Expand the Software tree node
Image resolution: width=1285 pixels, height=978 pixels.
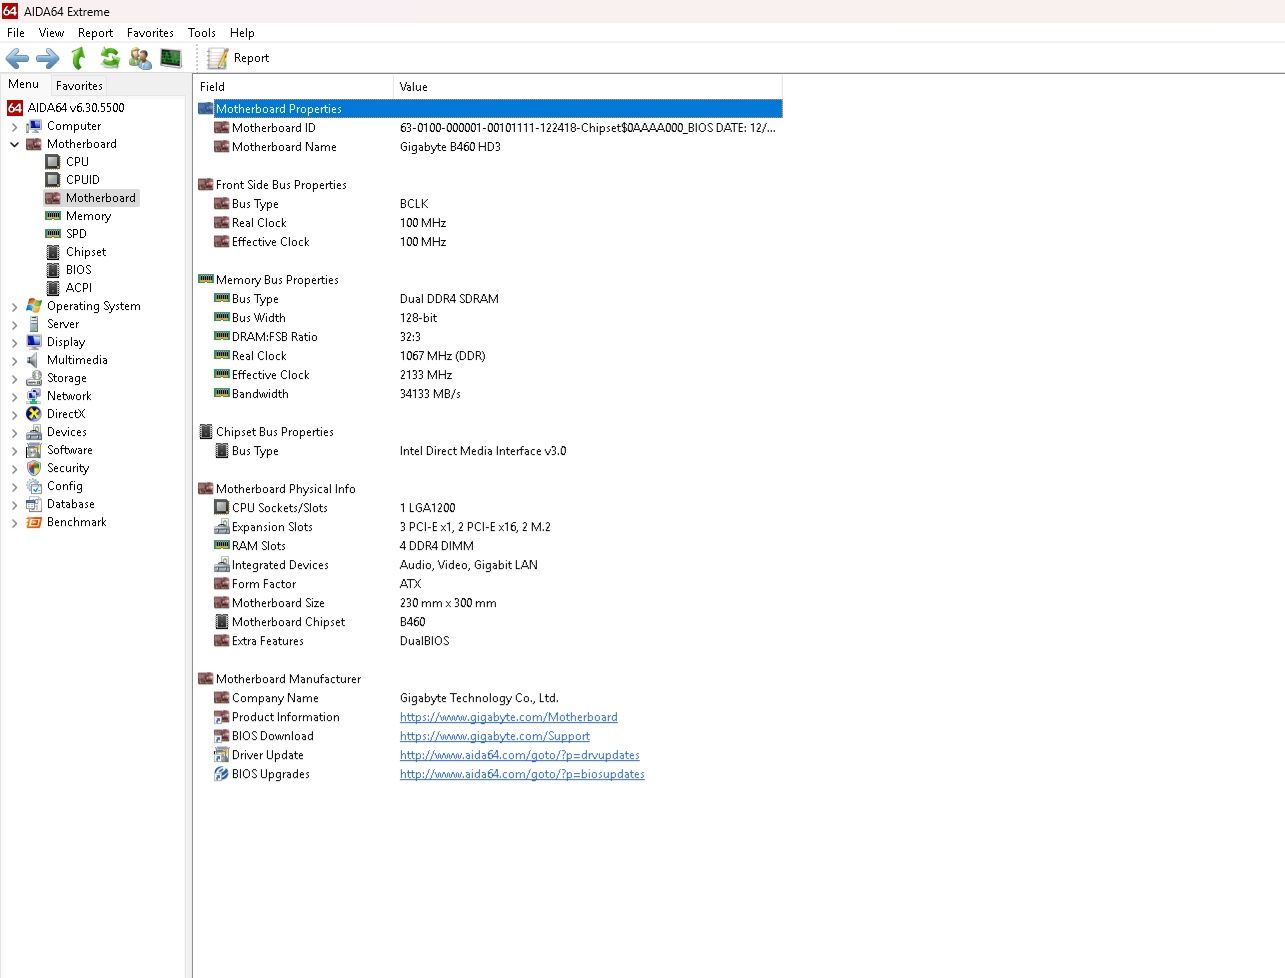pyautogui.click(x=14, y=451)
